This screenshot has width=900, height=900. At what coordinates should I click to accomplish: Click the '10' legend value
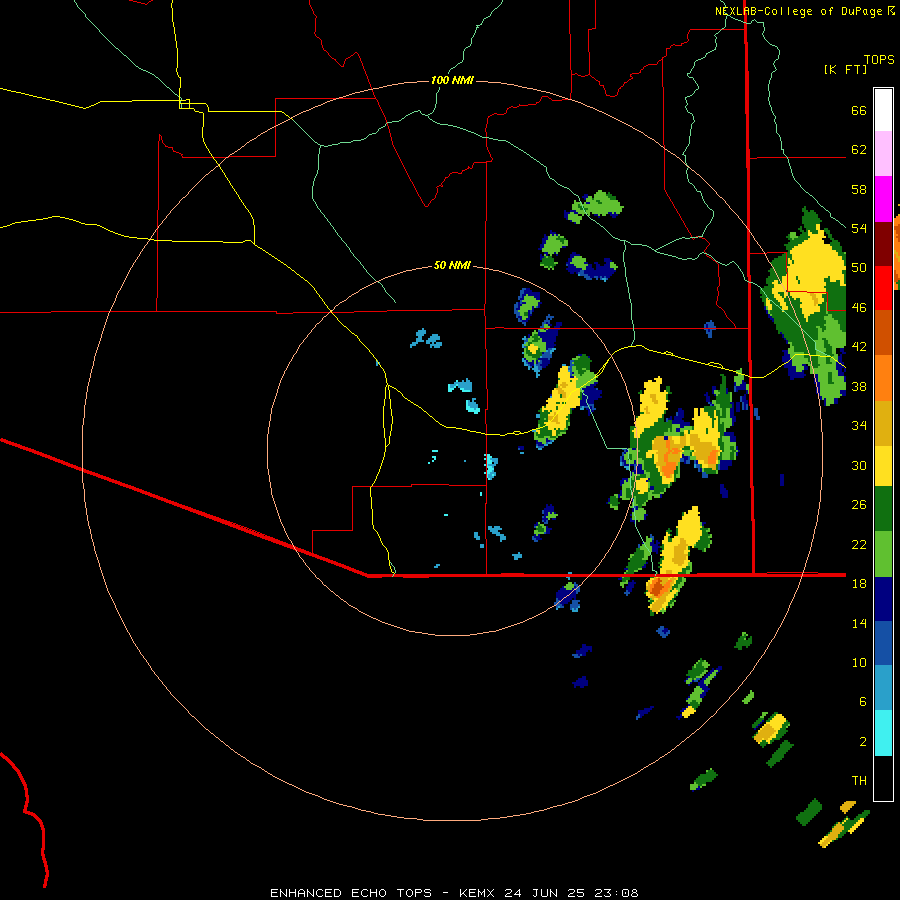(x=859, y=662)
